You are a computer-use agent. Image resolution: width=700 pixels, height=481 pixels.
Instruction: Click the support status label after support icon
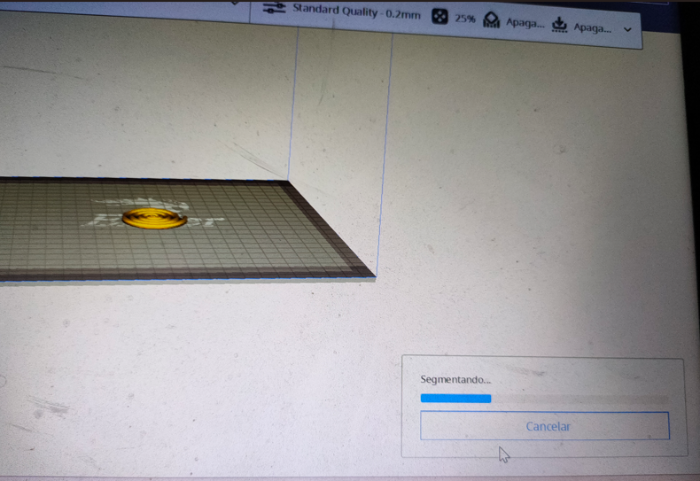coord(525,23)
